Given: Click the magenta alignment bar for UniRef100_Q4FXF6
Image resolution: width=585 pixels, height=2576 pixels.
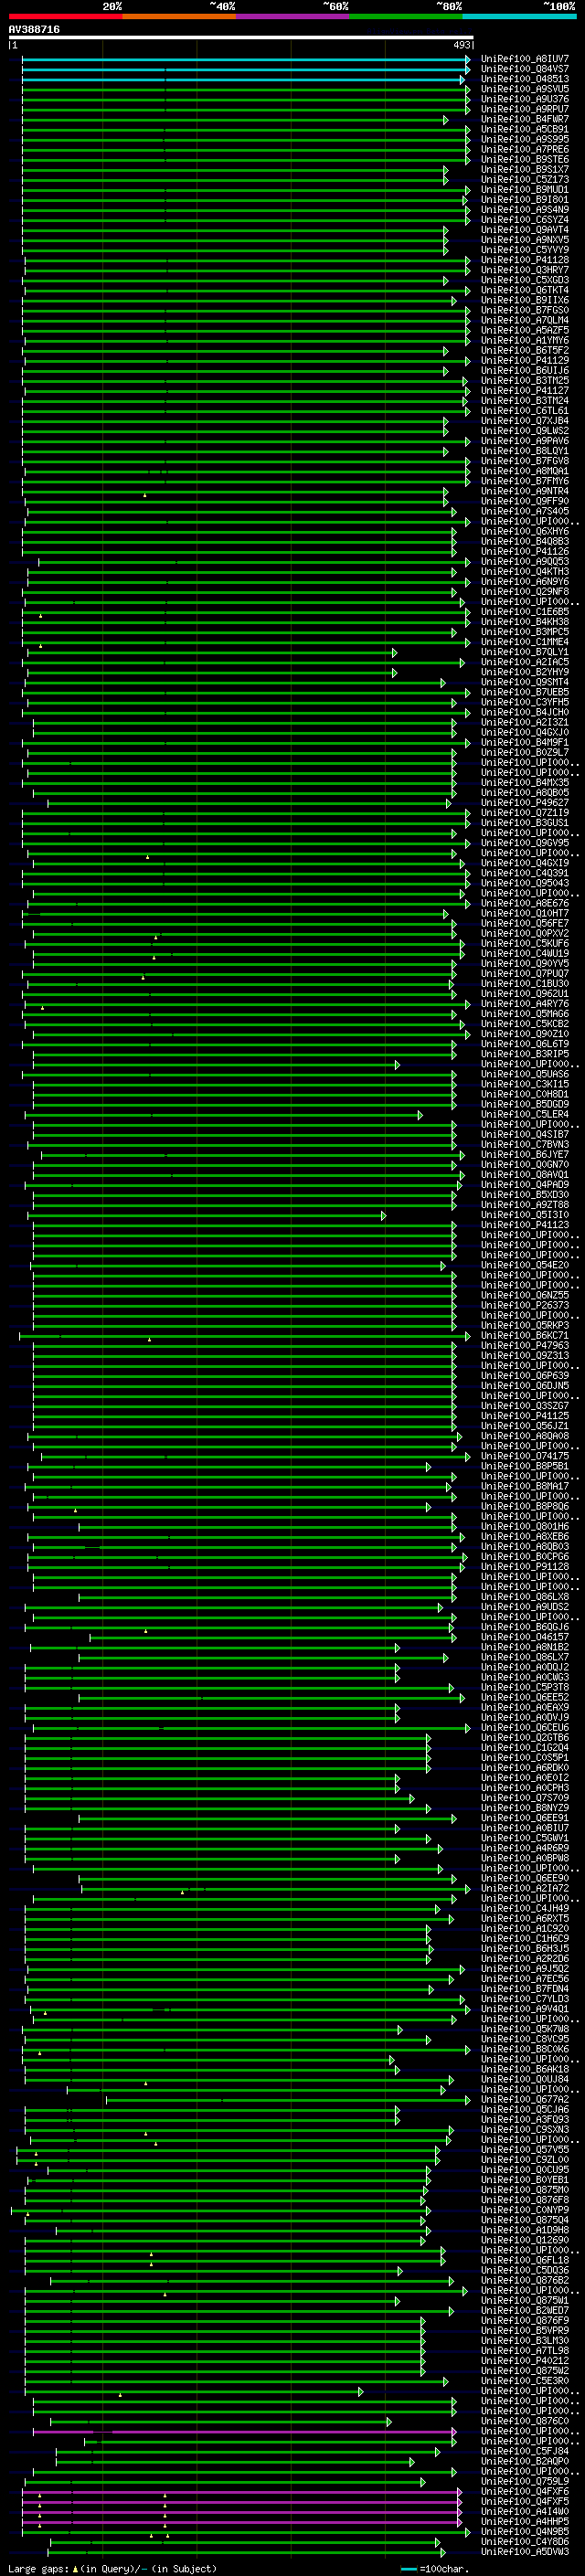Looking at the screenshot, I should pos(242,2490).
